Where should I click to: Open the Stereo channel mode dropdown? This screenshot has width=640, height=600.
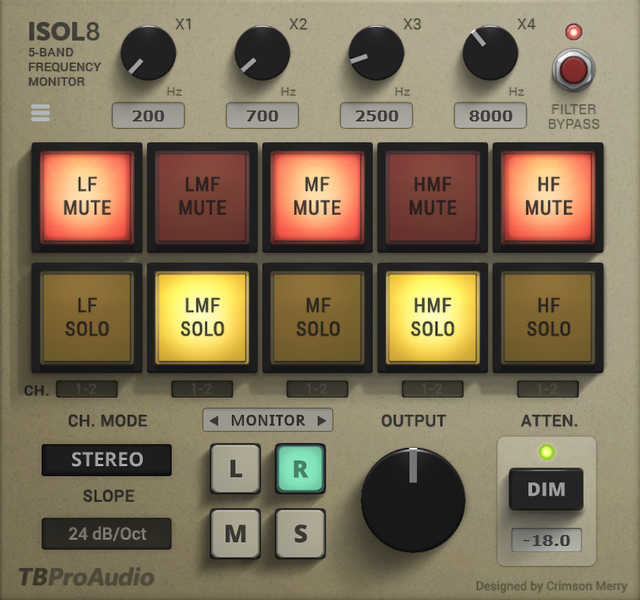107,460
